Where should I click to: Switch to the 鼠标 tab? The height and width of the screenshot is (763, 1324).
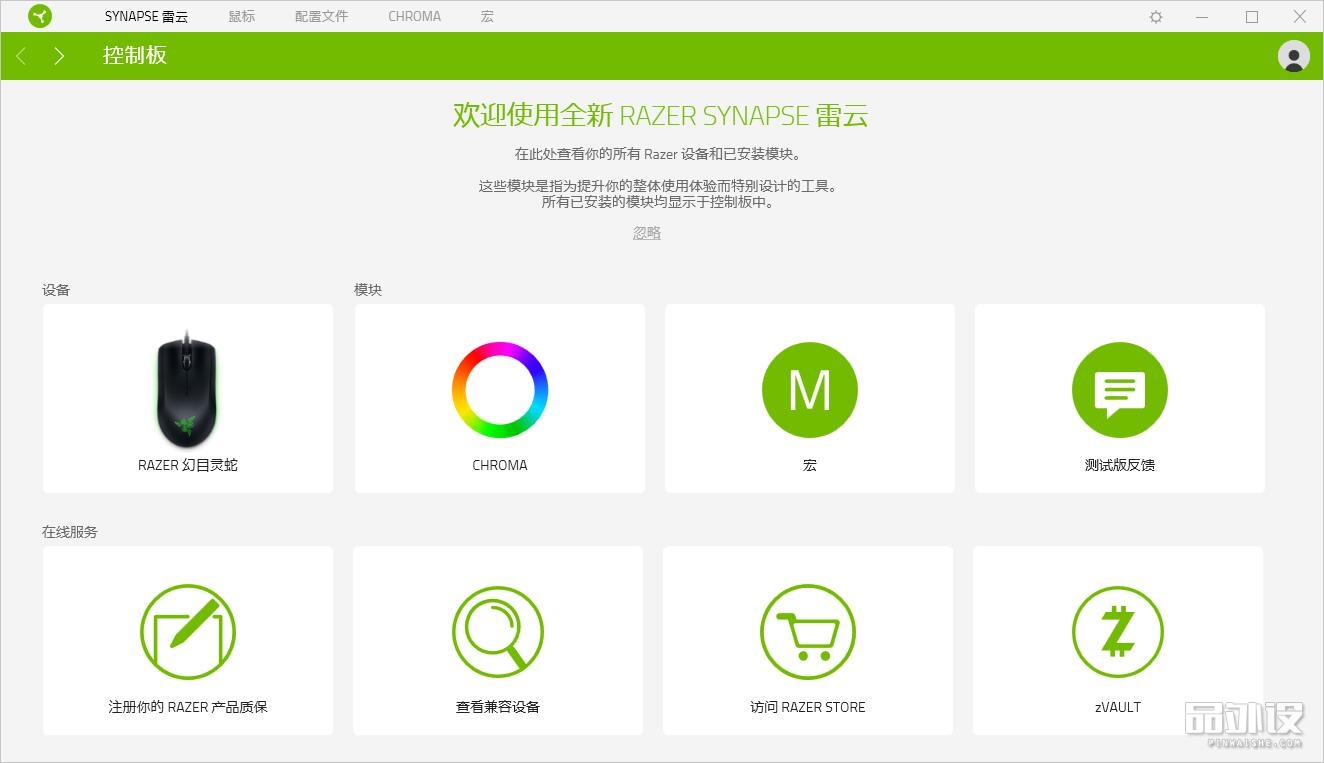(x=242, y=17)
